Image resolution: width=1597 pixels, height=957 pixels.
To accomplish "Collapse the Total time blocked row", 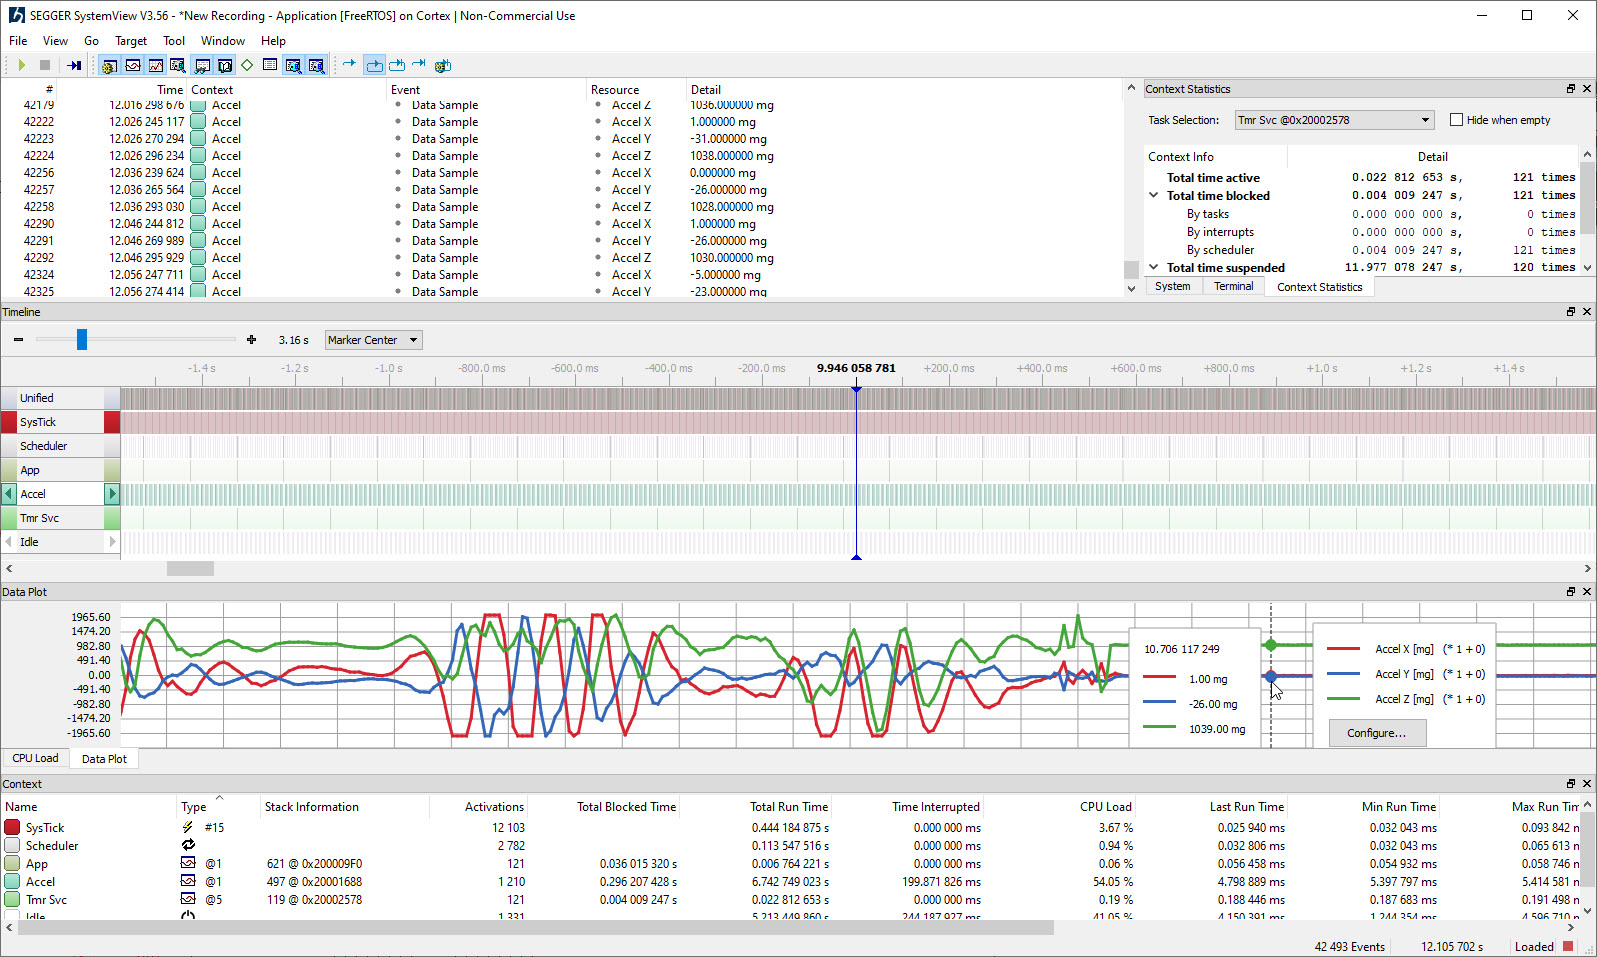I will point(1154,196).
